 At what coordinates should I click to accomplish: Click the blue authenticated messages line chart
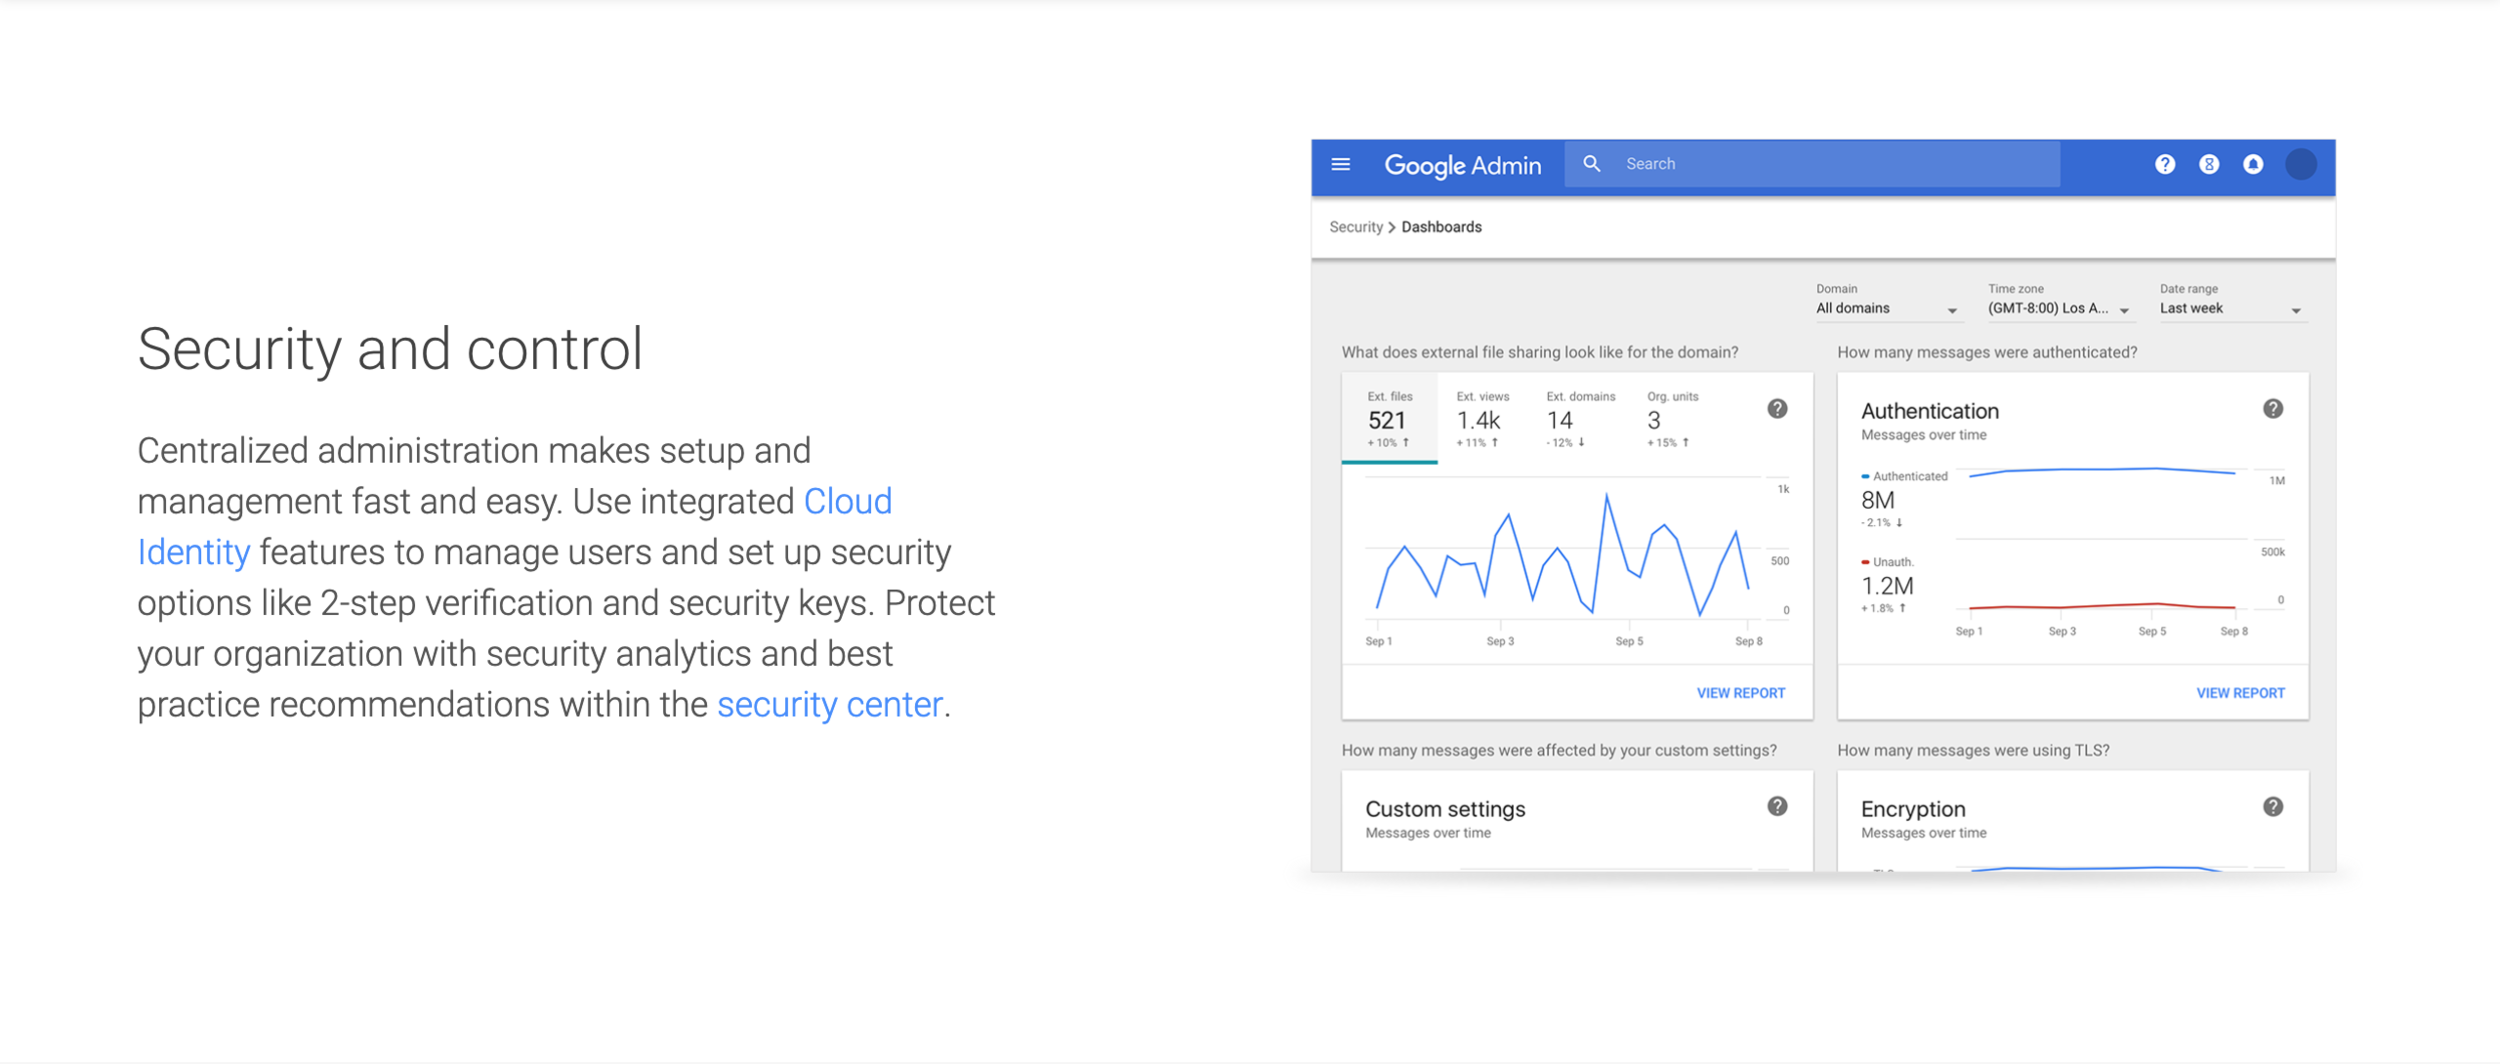pyautogui.click(x=2101, y=471)
